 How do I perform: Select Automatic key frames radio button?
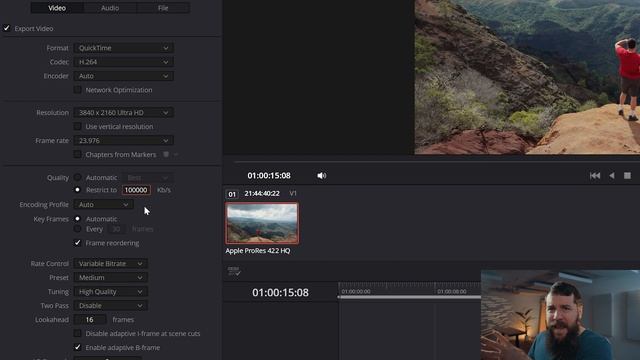(78, 219)
